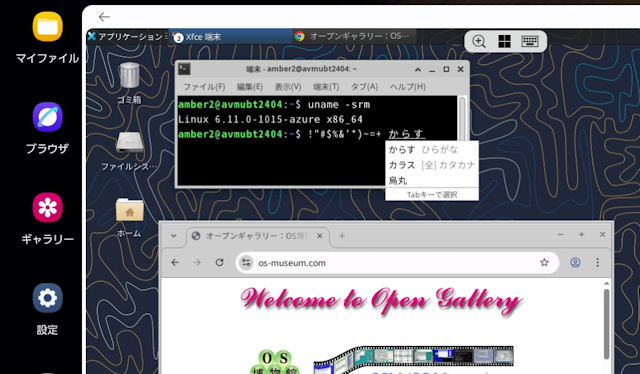The image size is (640, 374).
Task: Click the OS 博物館 logo image
Action: pyautogui.click(x=275, y=363)
